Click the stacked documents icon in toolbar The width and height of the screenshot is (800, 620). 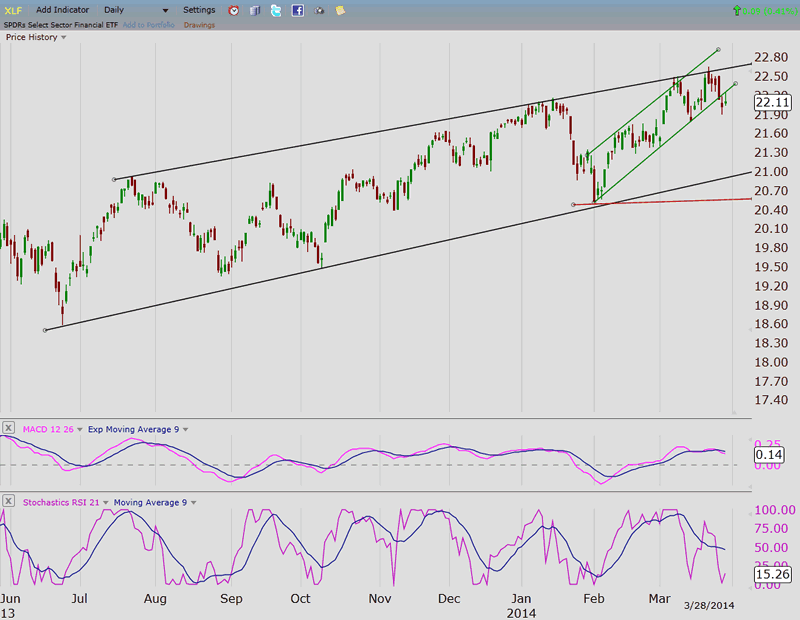tap(254, 10)
